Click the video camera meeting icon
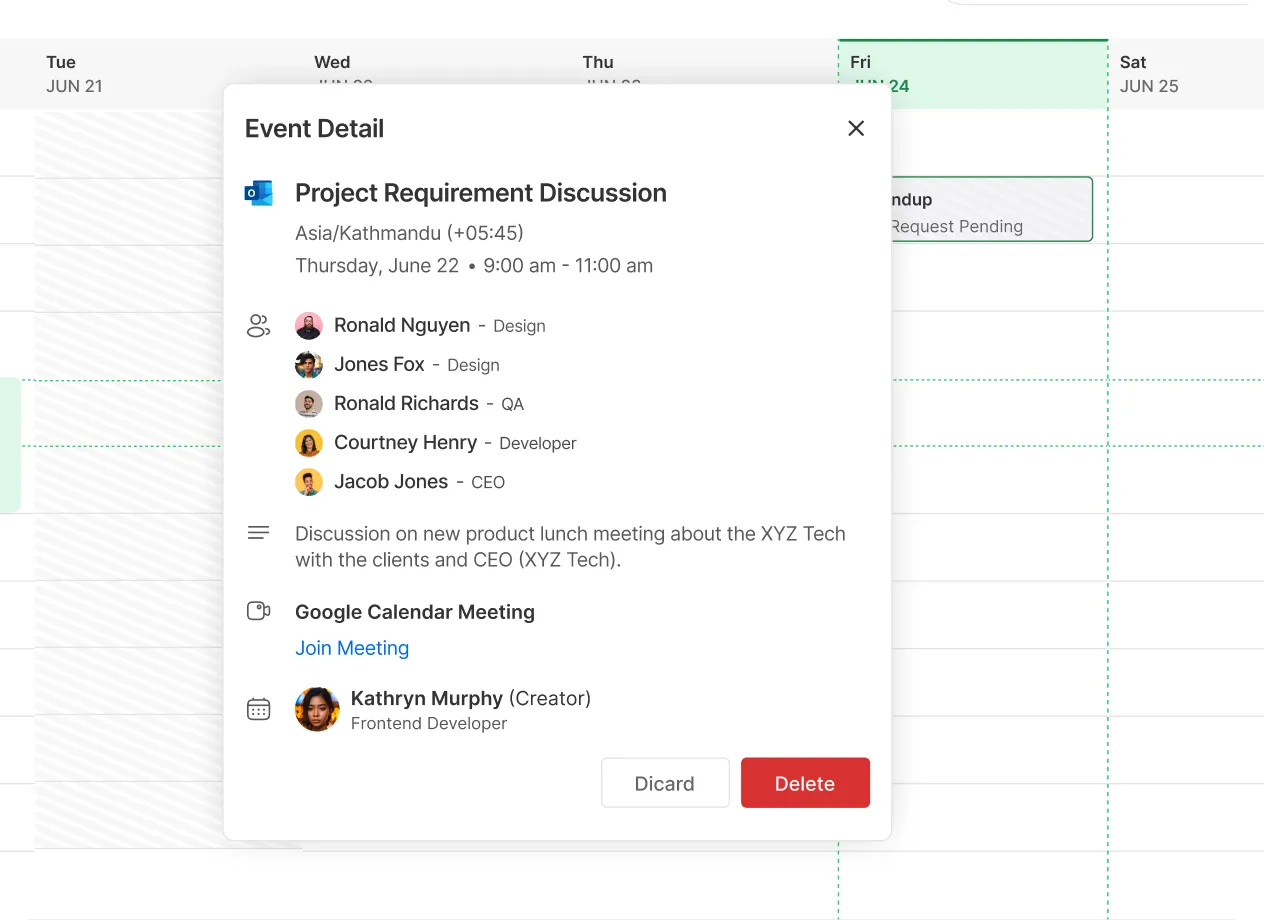 point(259,611)
